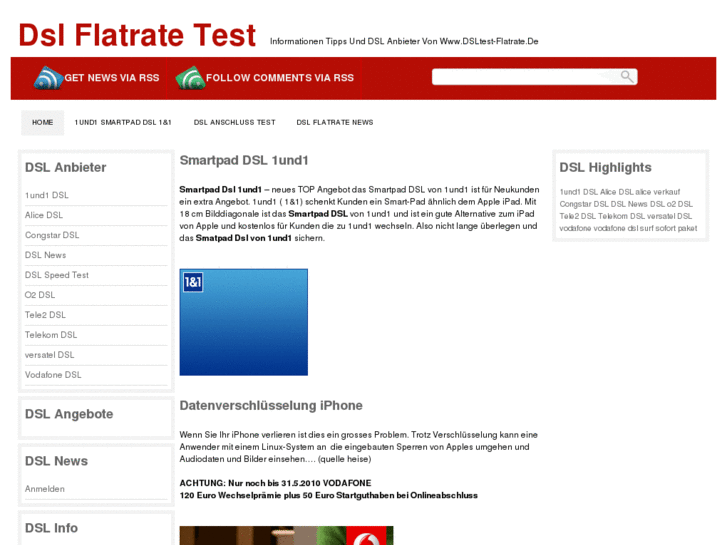This screenshot has width=727, height=545.
Task: Open DSL Anschluss Test menu item
Action: point(235,122)
